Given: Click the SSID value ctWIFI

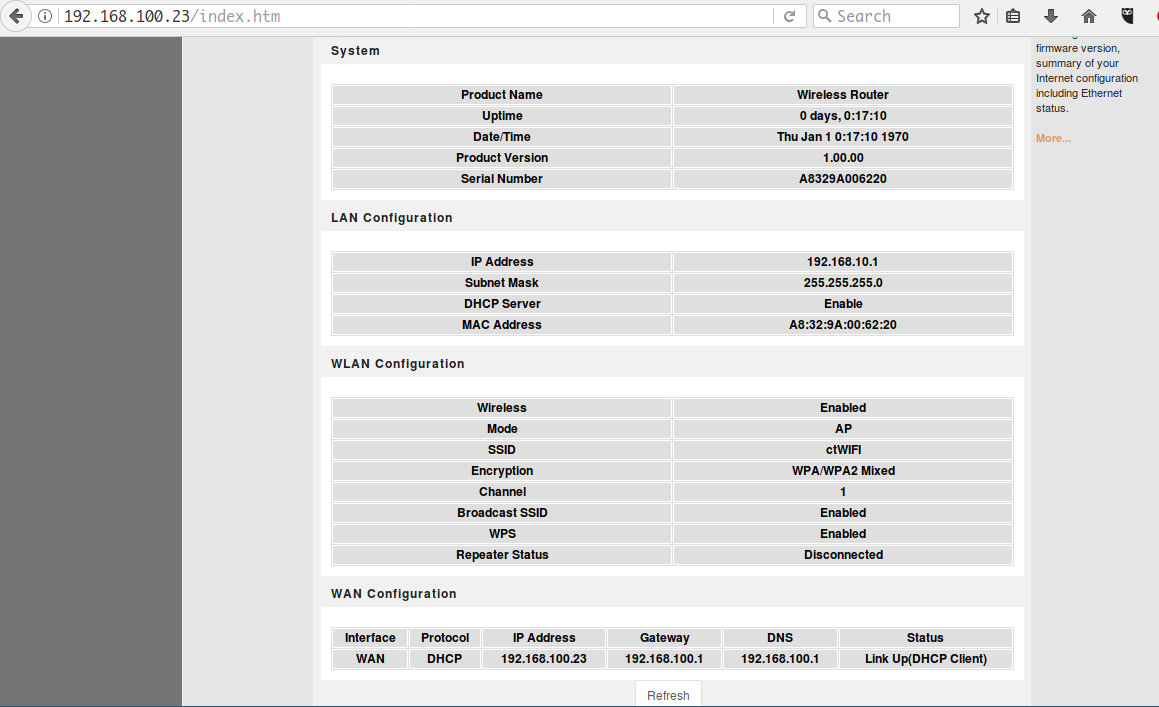Looking at the screenshot, I should click(x=842, y=450).
